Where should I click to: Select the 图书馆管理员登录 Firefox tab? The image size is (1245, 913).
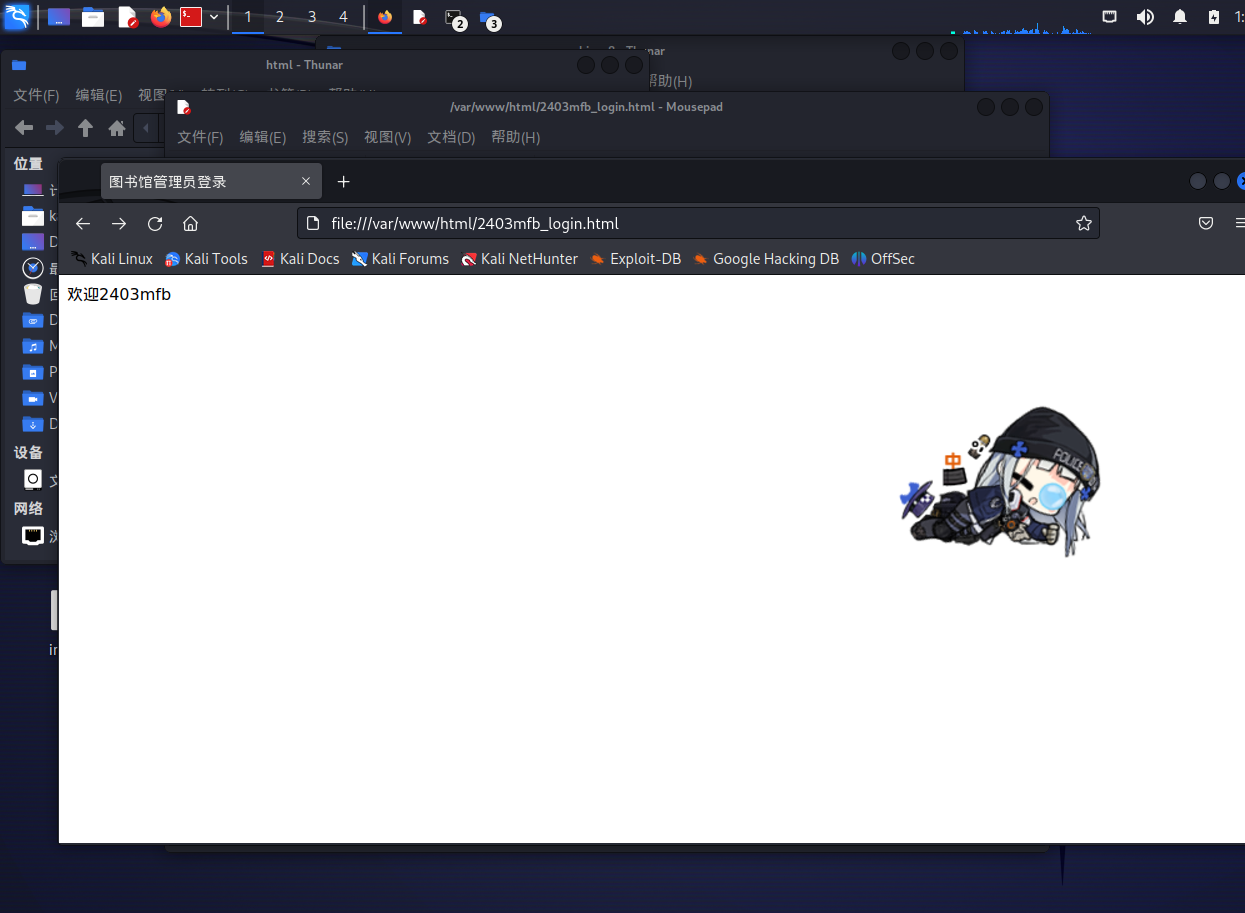pos(211,181)
